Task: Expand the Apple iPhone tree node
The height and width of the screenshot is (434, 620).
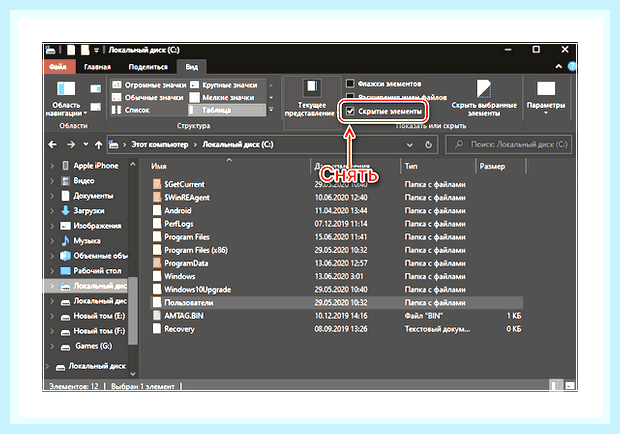Action: click(52, 166)
